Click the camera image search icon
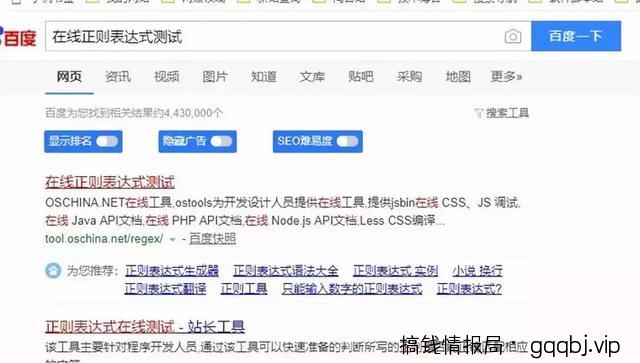The height and width of the screenshot is (363, 640). 513,36
